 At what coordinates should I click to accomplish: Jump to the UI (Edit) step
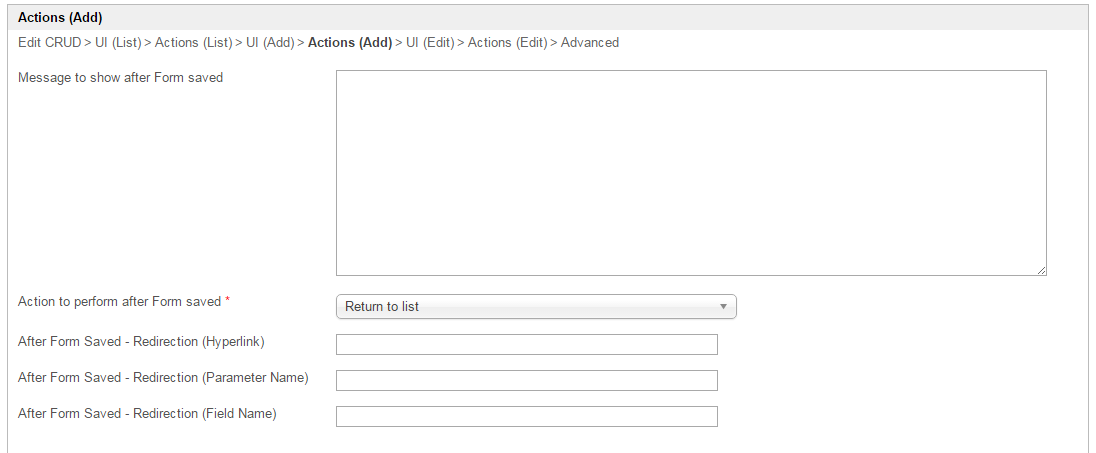tap(430, 43)
